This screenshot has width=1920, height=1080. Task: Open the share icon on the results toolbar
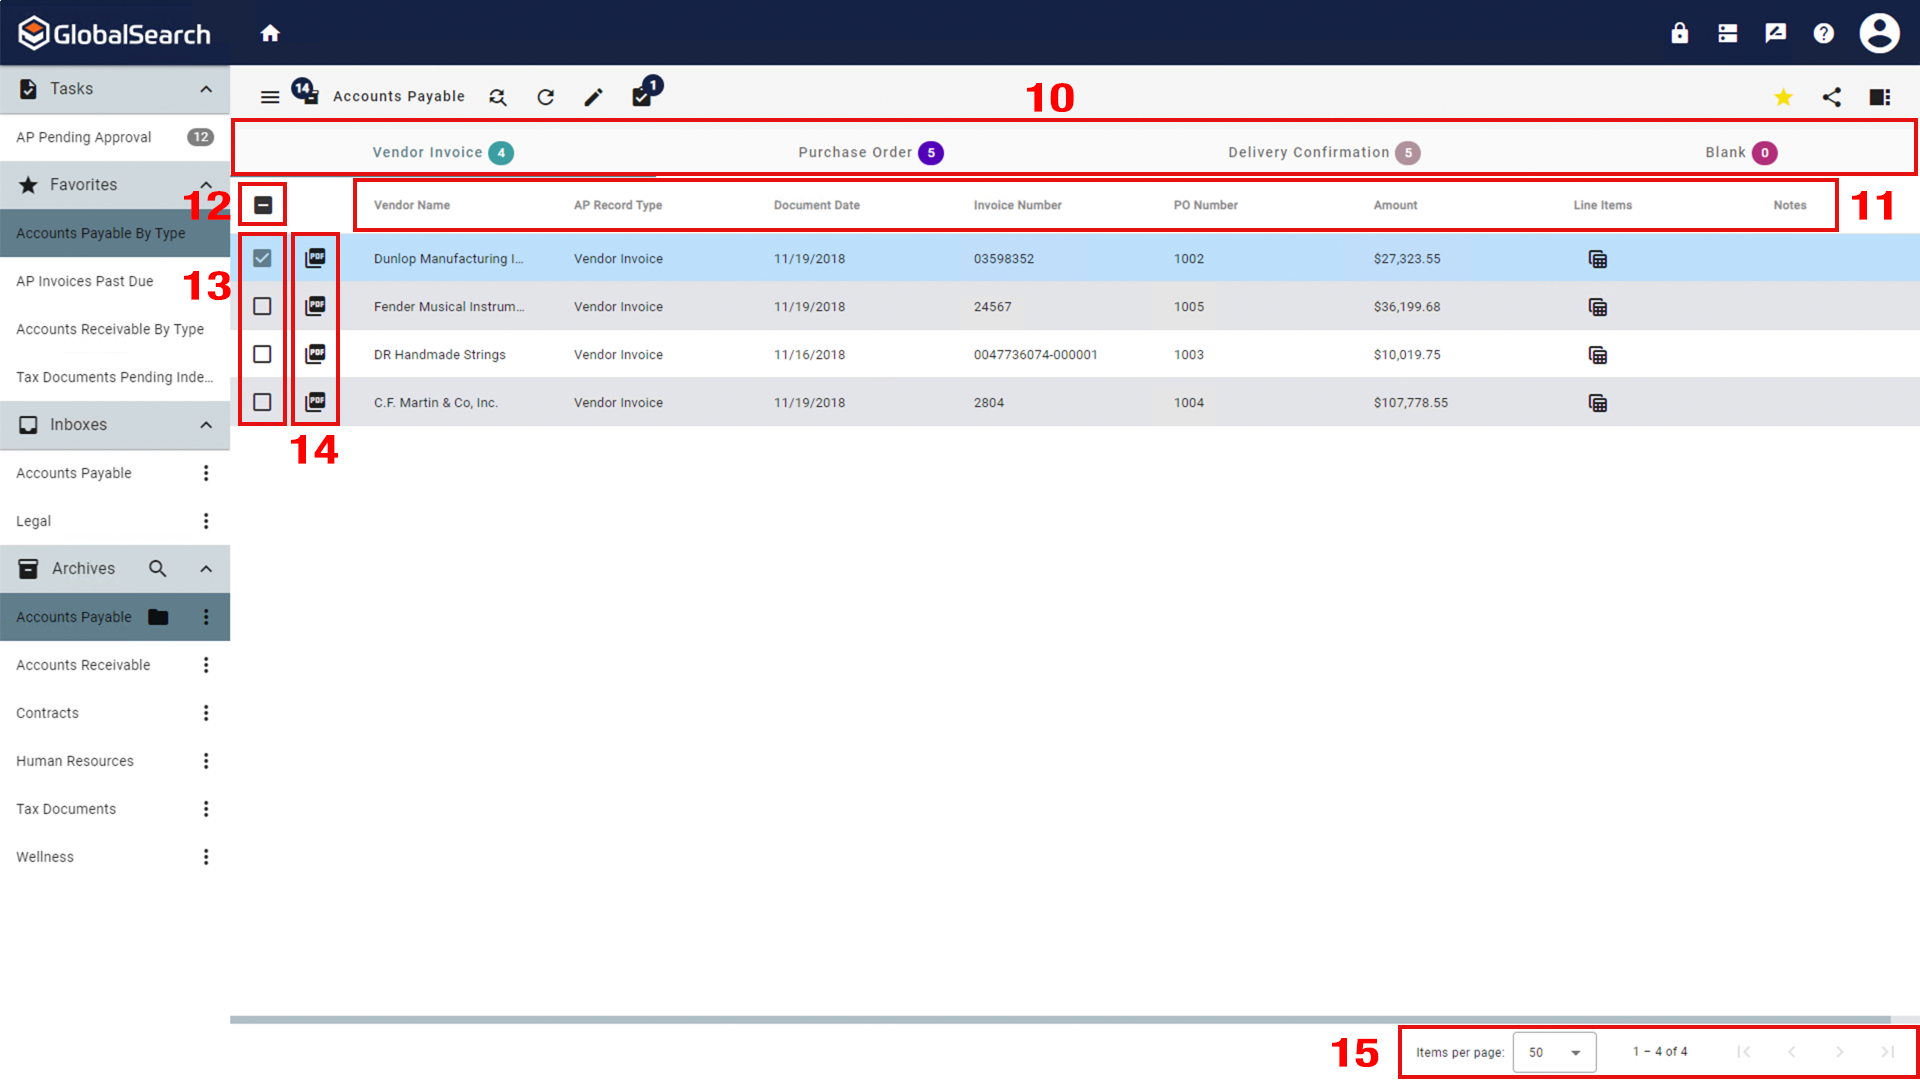pos(1832,97)
